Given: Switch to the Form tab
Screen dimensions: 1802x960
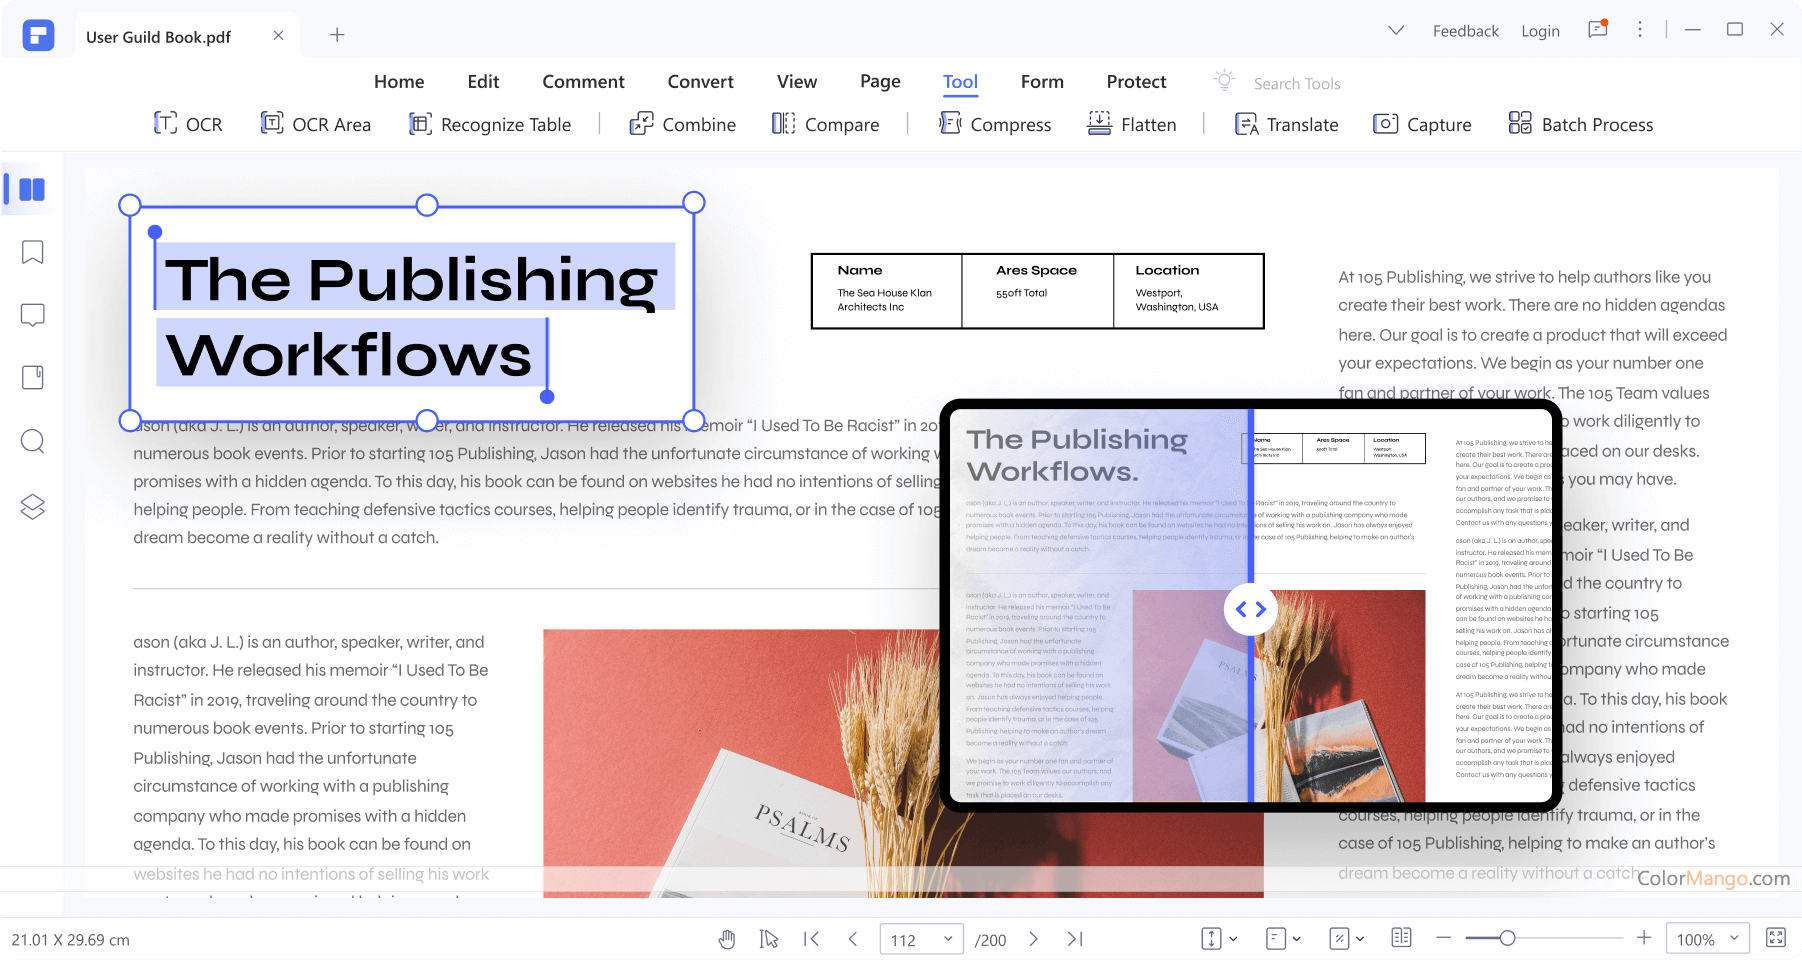Looking at the screenshot, I should click(x=1042, y=81).
